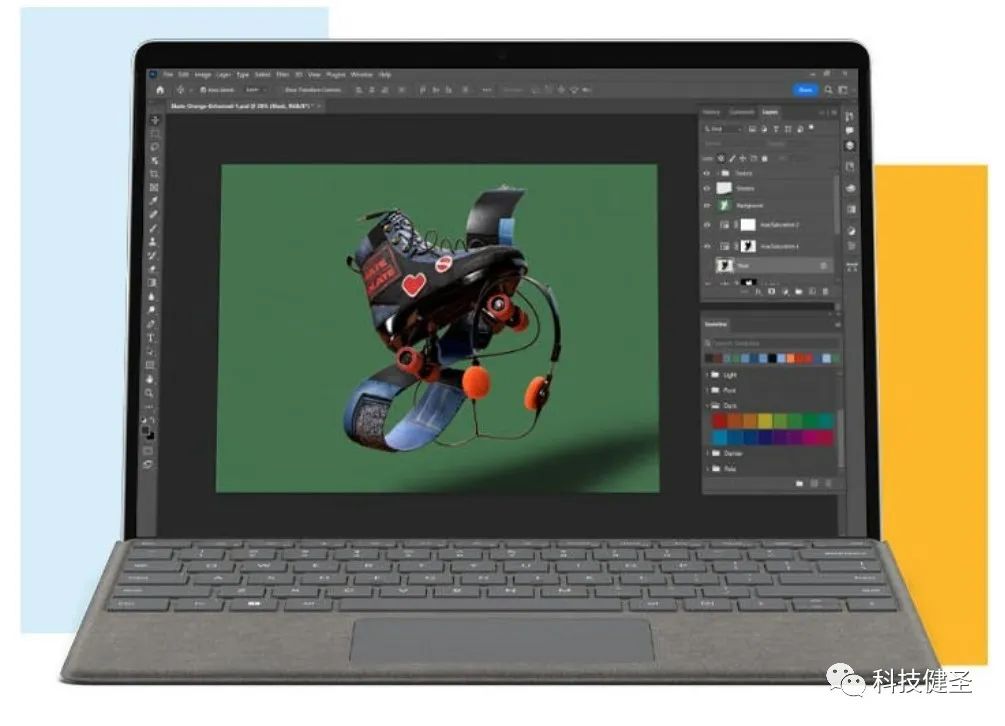
Task: Click the Create new layer icon
Action: [813, 291]
